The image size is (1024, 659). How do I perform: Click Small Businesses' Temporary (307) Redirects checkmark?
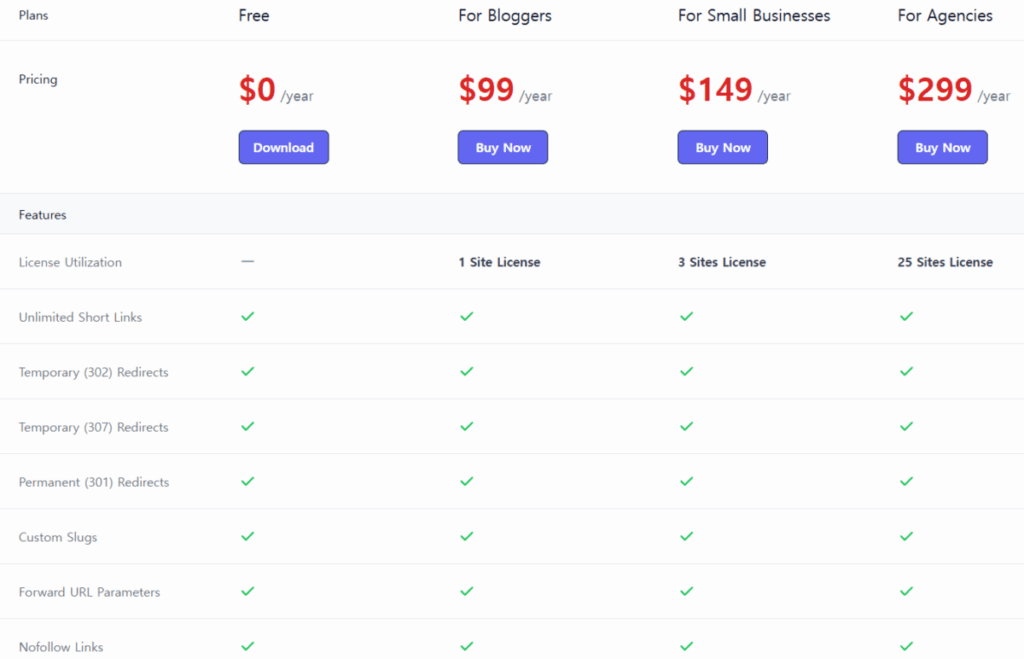click(686, 426)
